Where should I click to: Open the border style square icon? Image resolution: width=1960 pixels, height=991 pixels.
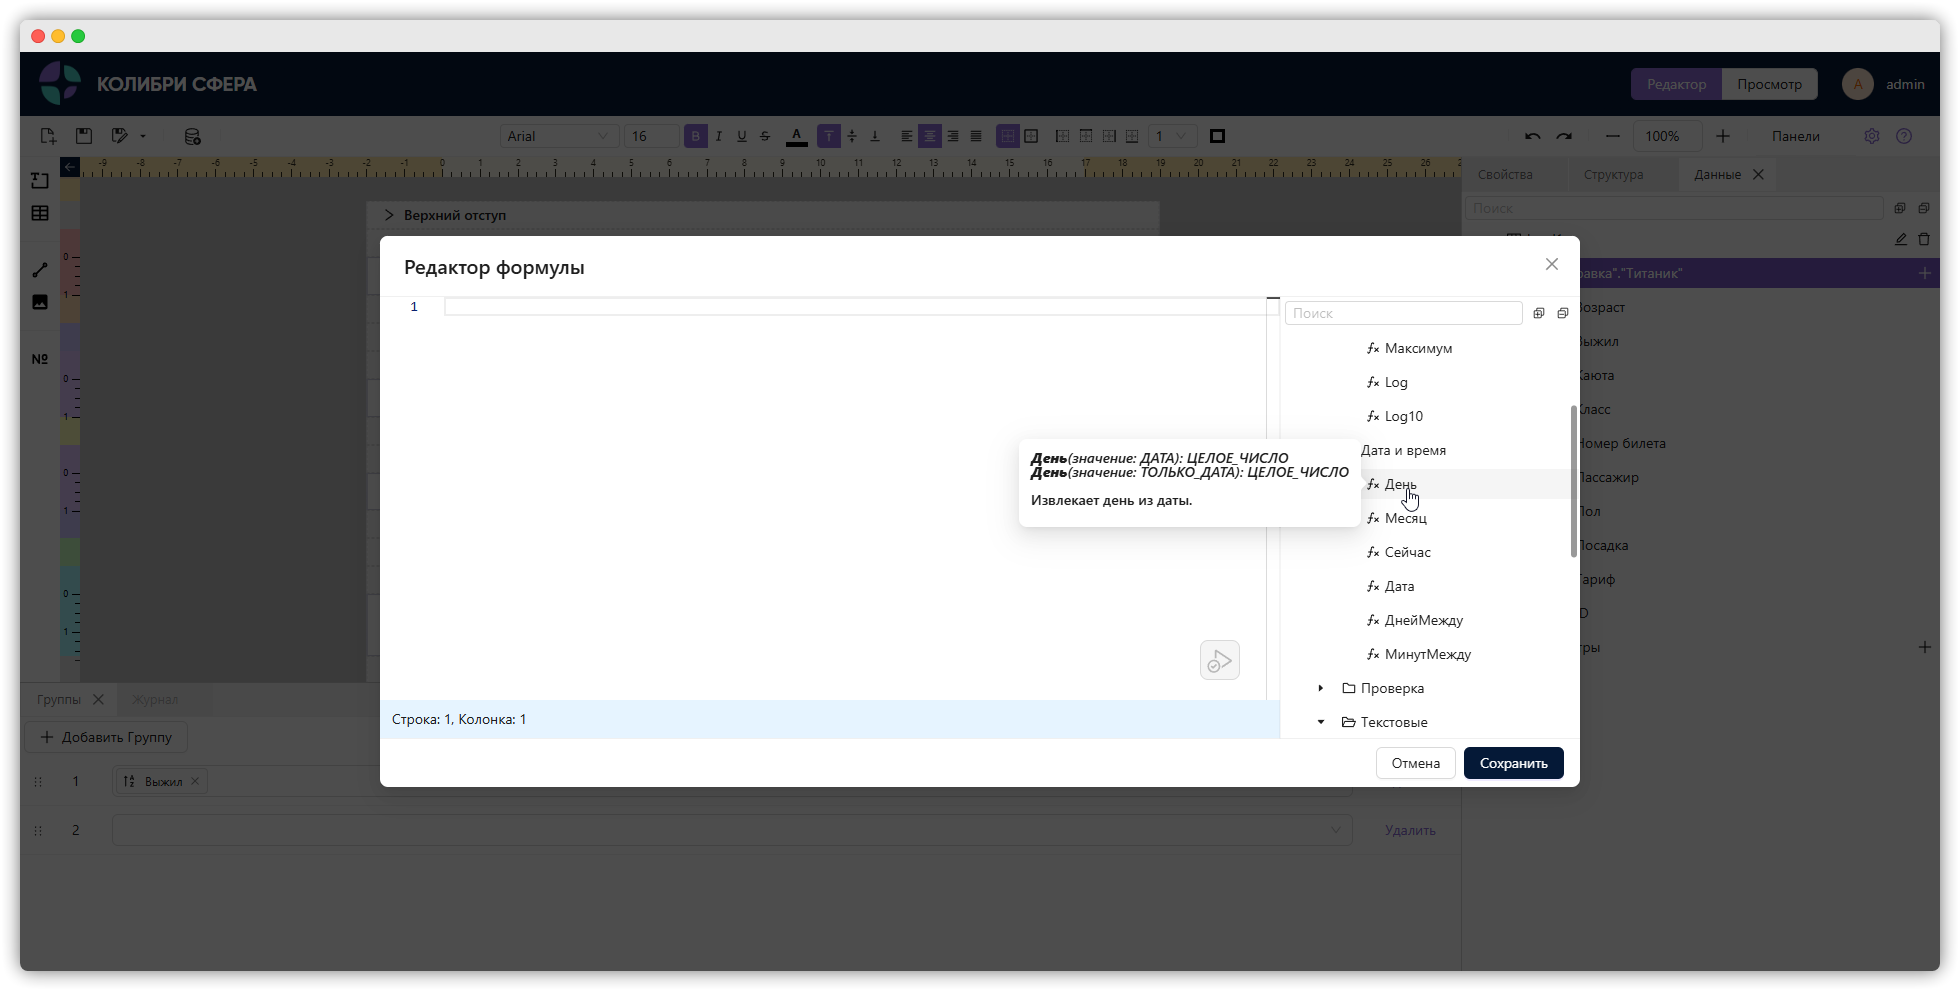(x=1217, y=136)
